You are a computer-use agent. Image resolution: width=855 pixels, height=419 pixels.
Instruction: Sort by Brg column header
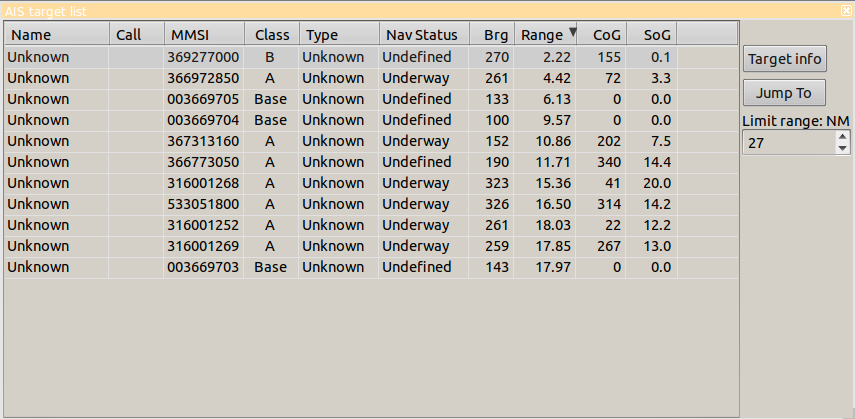(x=495, y=35)
